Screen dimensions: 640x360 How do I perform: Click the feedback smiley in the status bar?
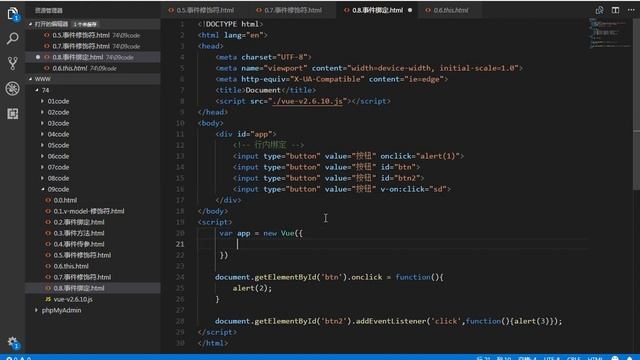(615, 358)
